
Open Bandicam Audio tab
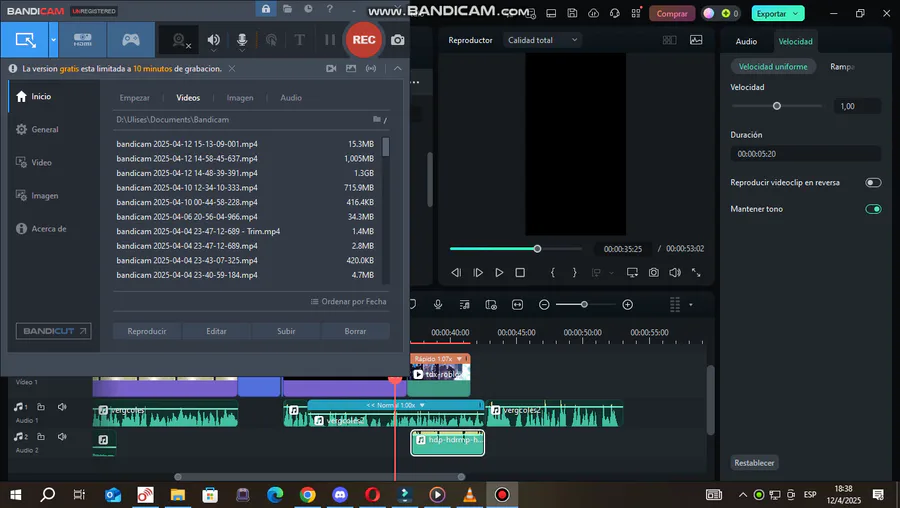pyautogui.click(x=291, y=98)
